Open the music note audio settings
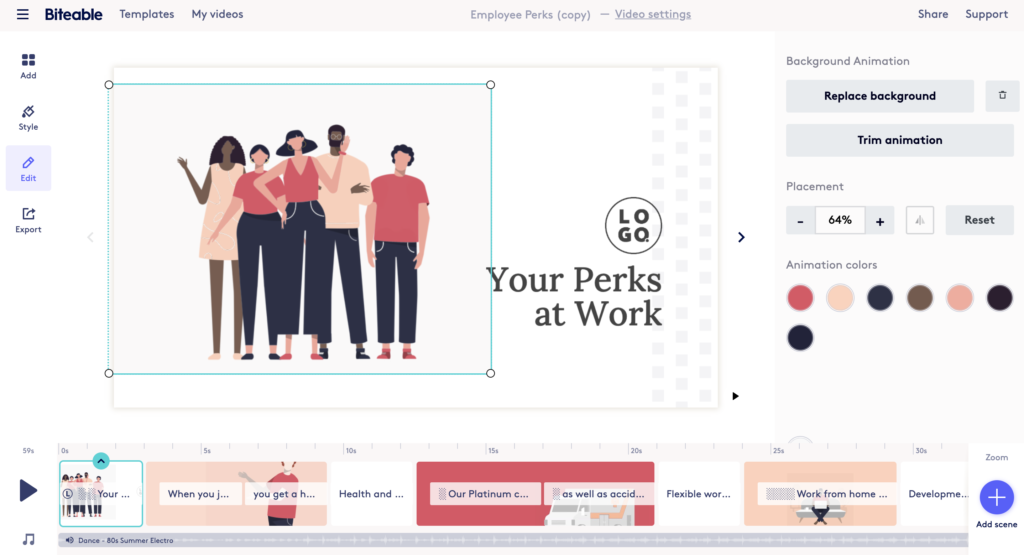Screen dimensions: 1024x555 point(28,539)
